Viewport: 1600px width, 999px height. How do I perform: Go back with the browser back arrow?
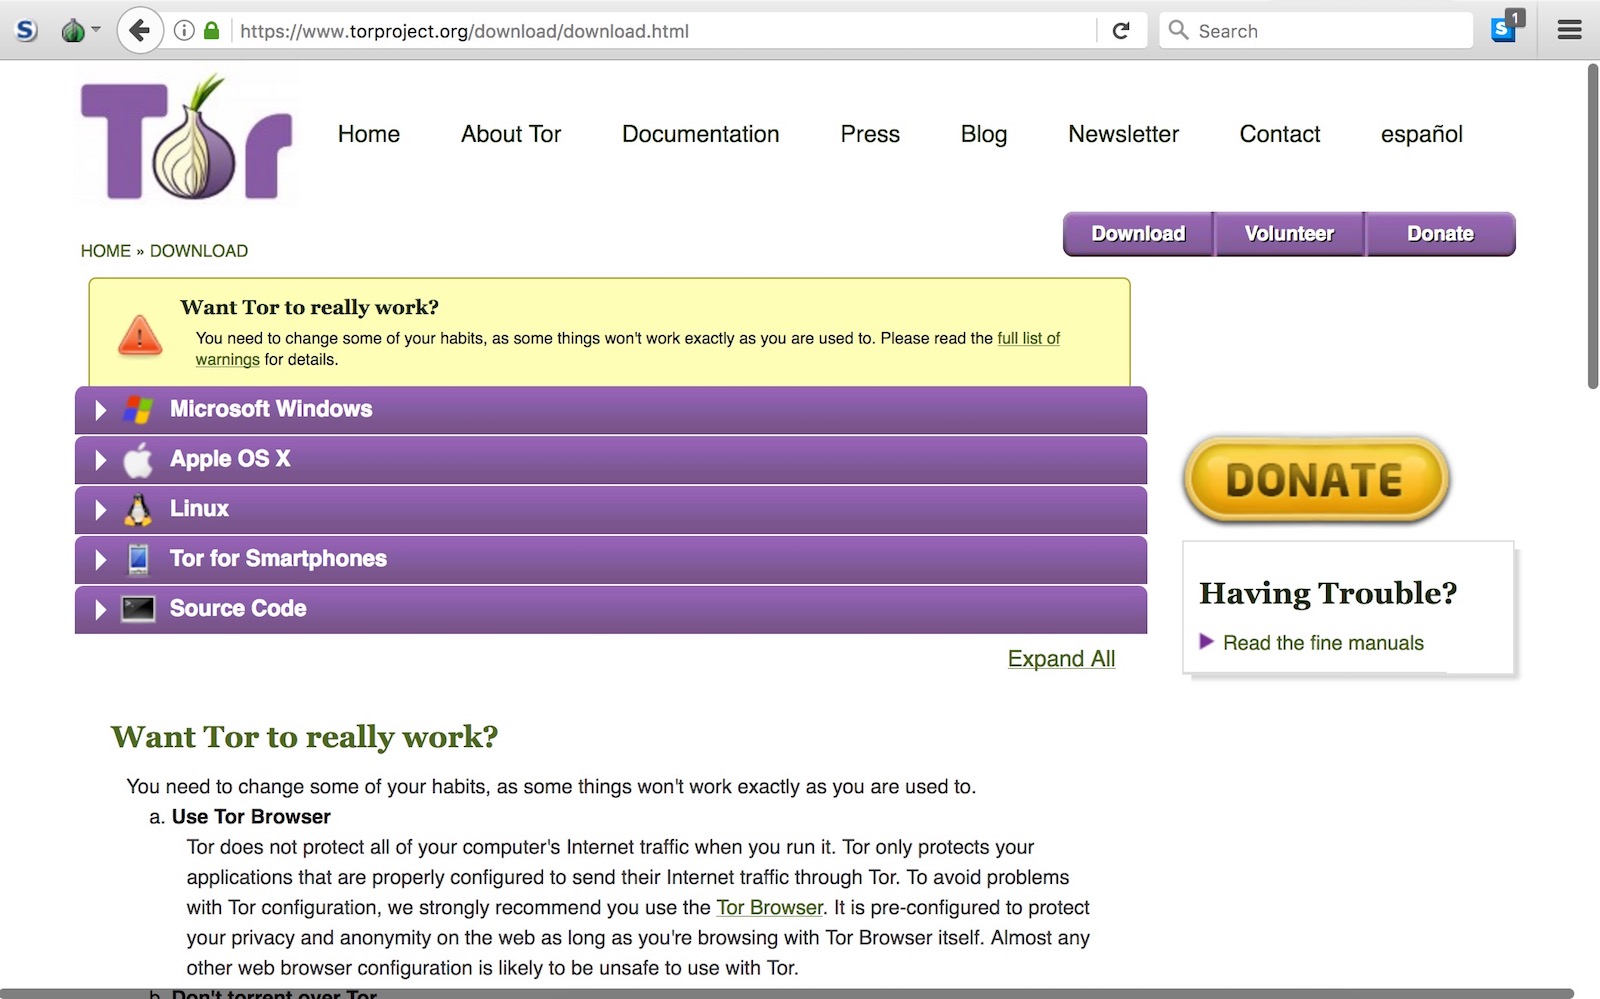pos(140,30)
